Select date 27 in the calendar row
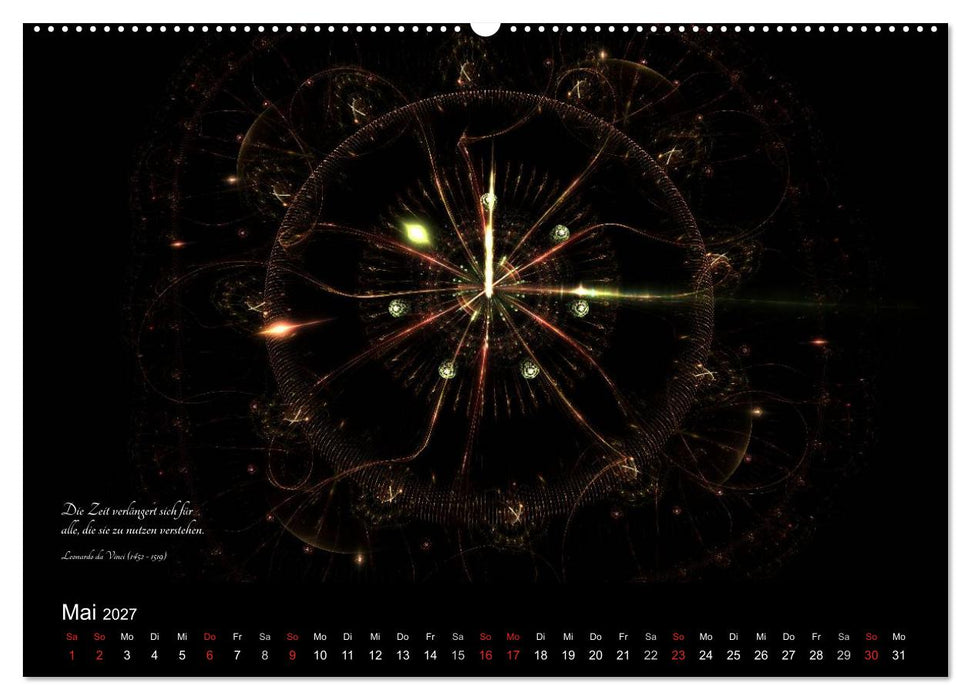971x700 pixels. [x=788, y=655]
